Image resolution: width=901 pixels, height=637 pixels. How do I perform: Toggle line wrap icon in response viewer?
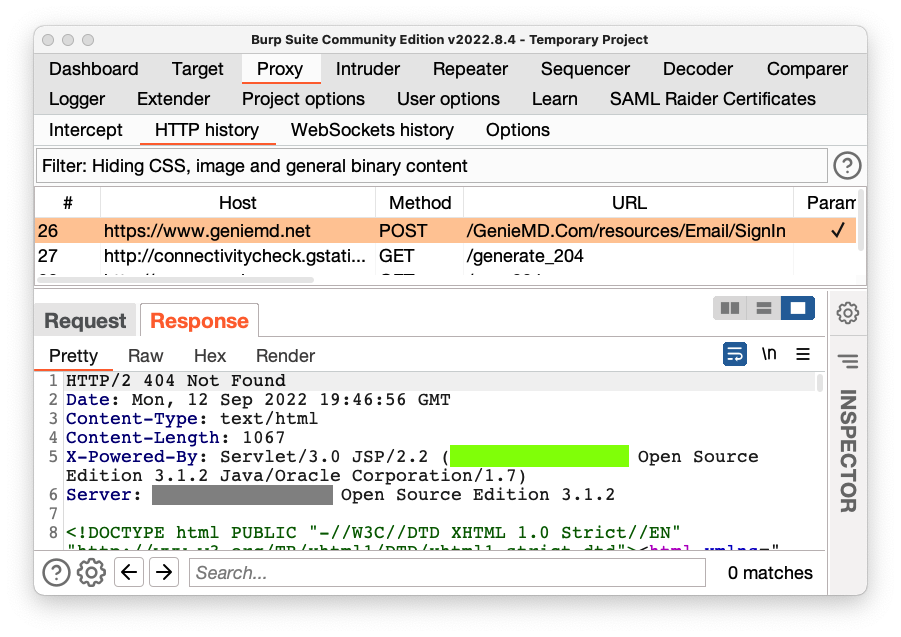[735, 354]
